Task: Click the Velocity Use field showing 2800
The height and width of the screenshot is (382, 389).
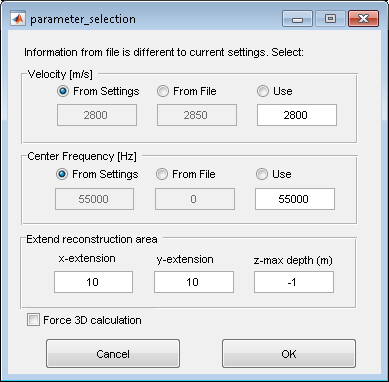Action: [297, 115]
